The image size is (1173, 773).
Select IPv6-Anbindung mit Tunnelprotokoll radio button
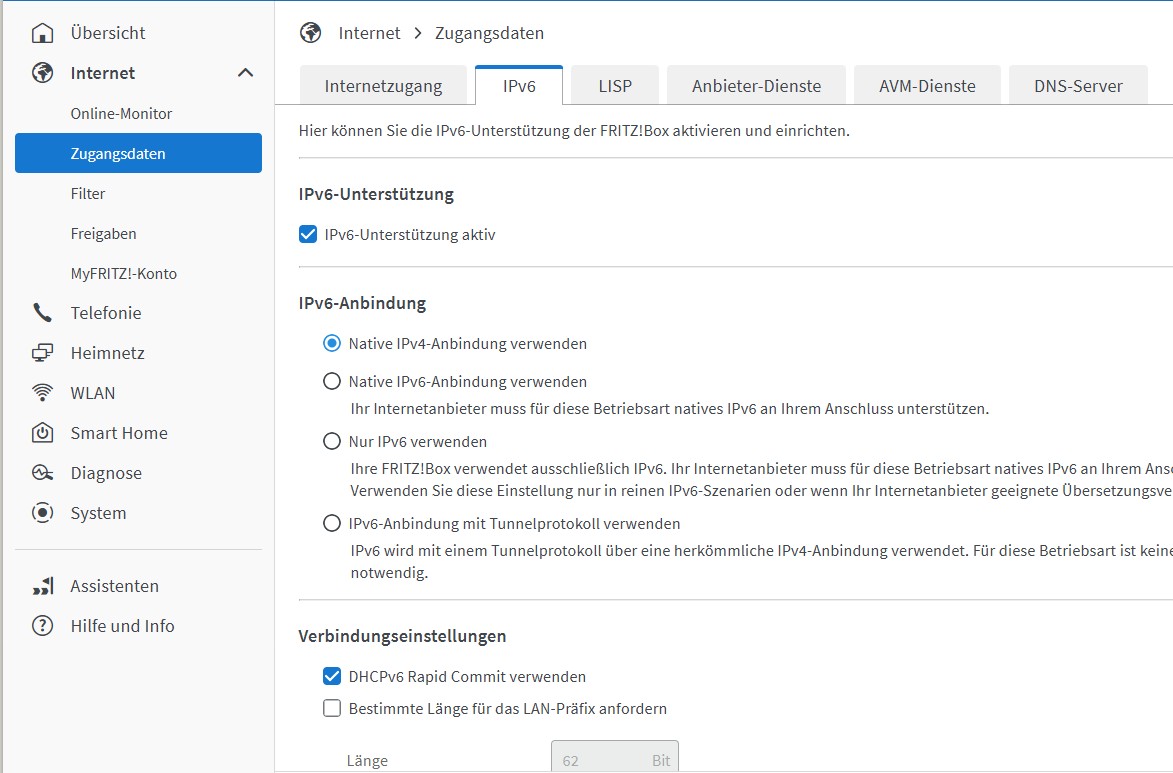(331, 523)
